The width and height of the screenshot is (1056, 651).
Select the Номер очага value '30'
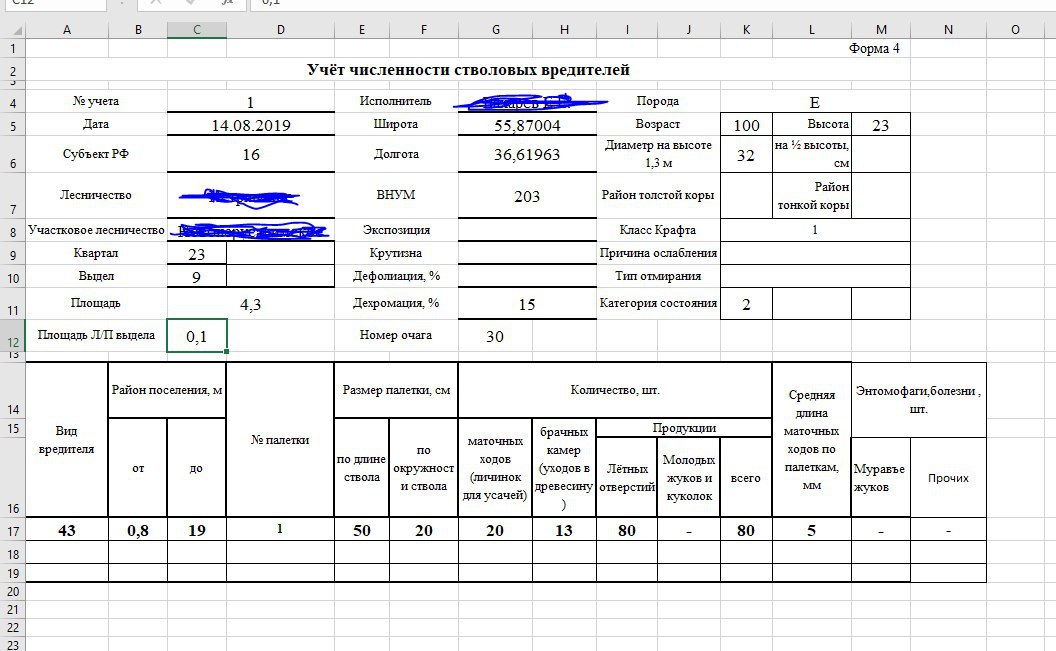coord(495,336)
